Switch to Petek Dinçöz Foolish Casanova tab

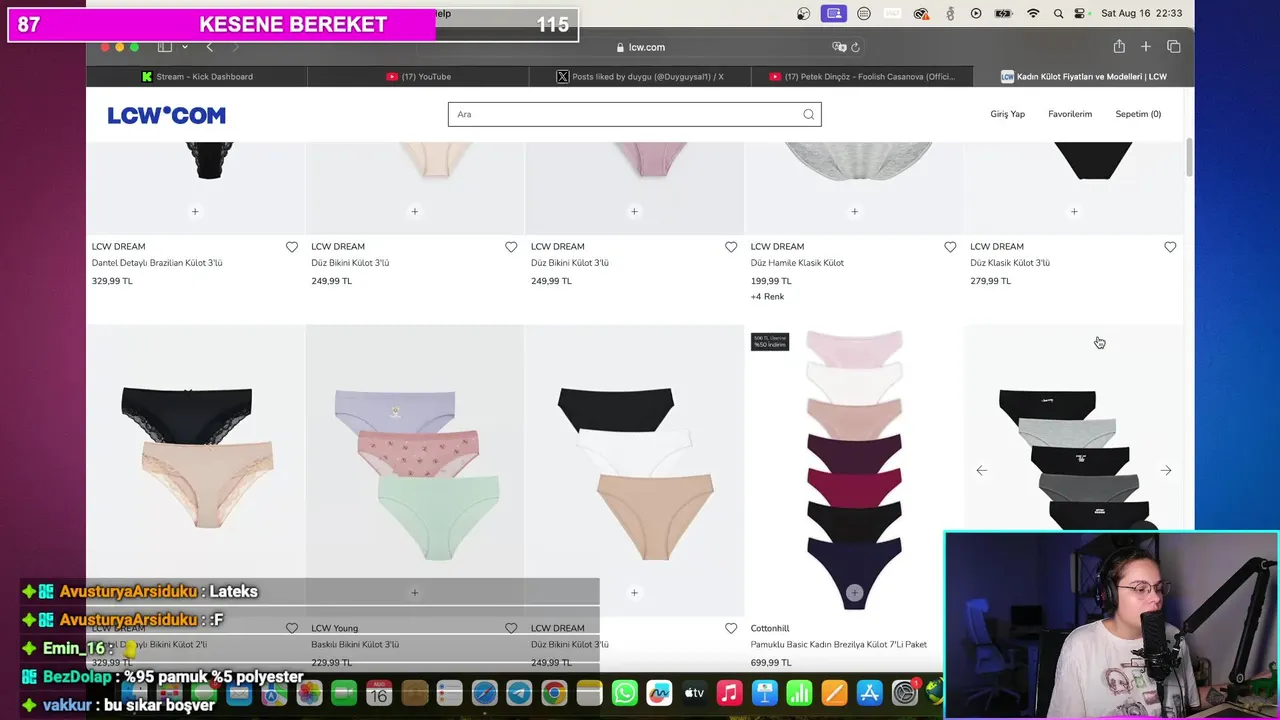coord(861,76)
